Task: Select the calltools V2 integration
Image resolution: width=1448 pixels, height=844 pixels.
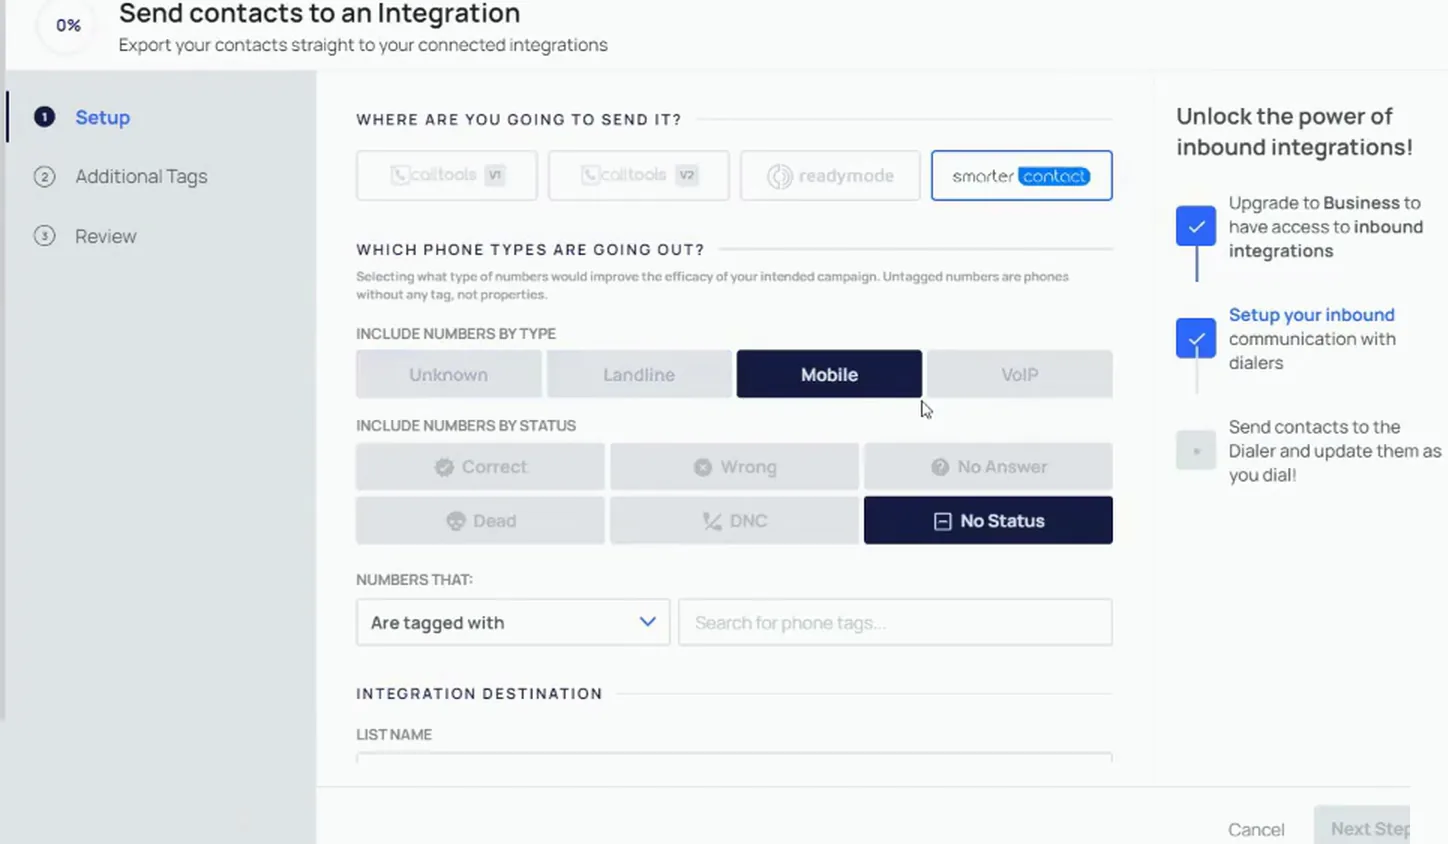Action: coord(638,175)
